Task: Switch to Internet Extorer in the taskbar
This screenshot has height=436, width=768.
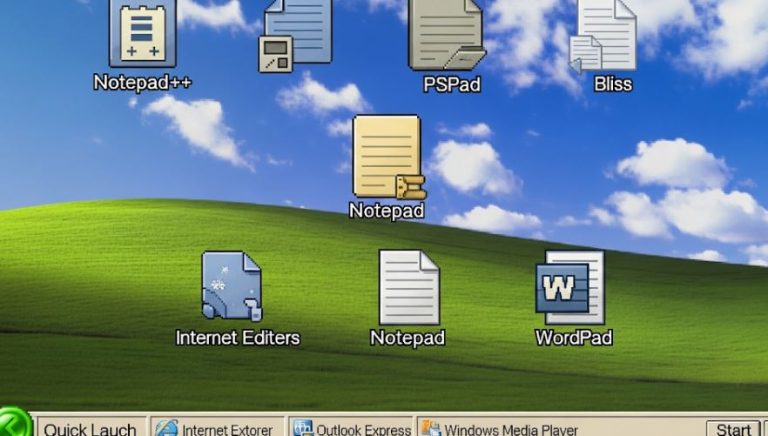Action: [x=217, y=427]
